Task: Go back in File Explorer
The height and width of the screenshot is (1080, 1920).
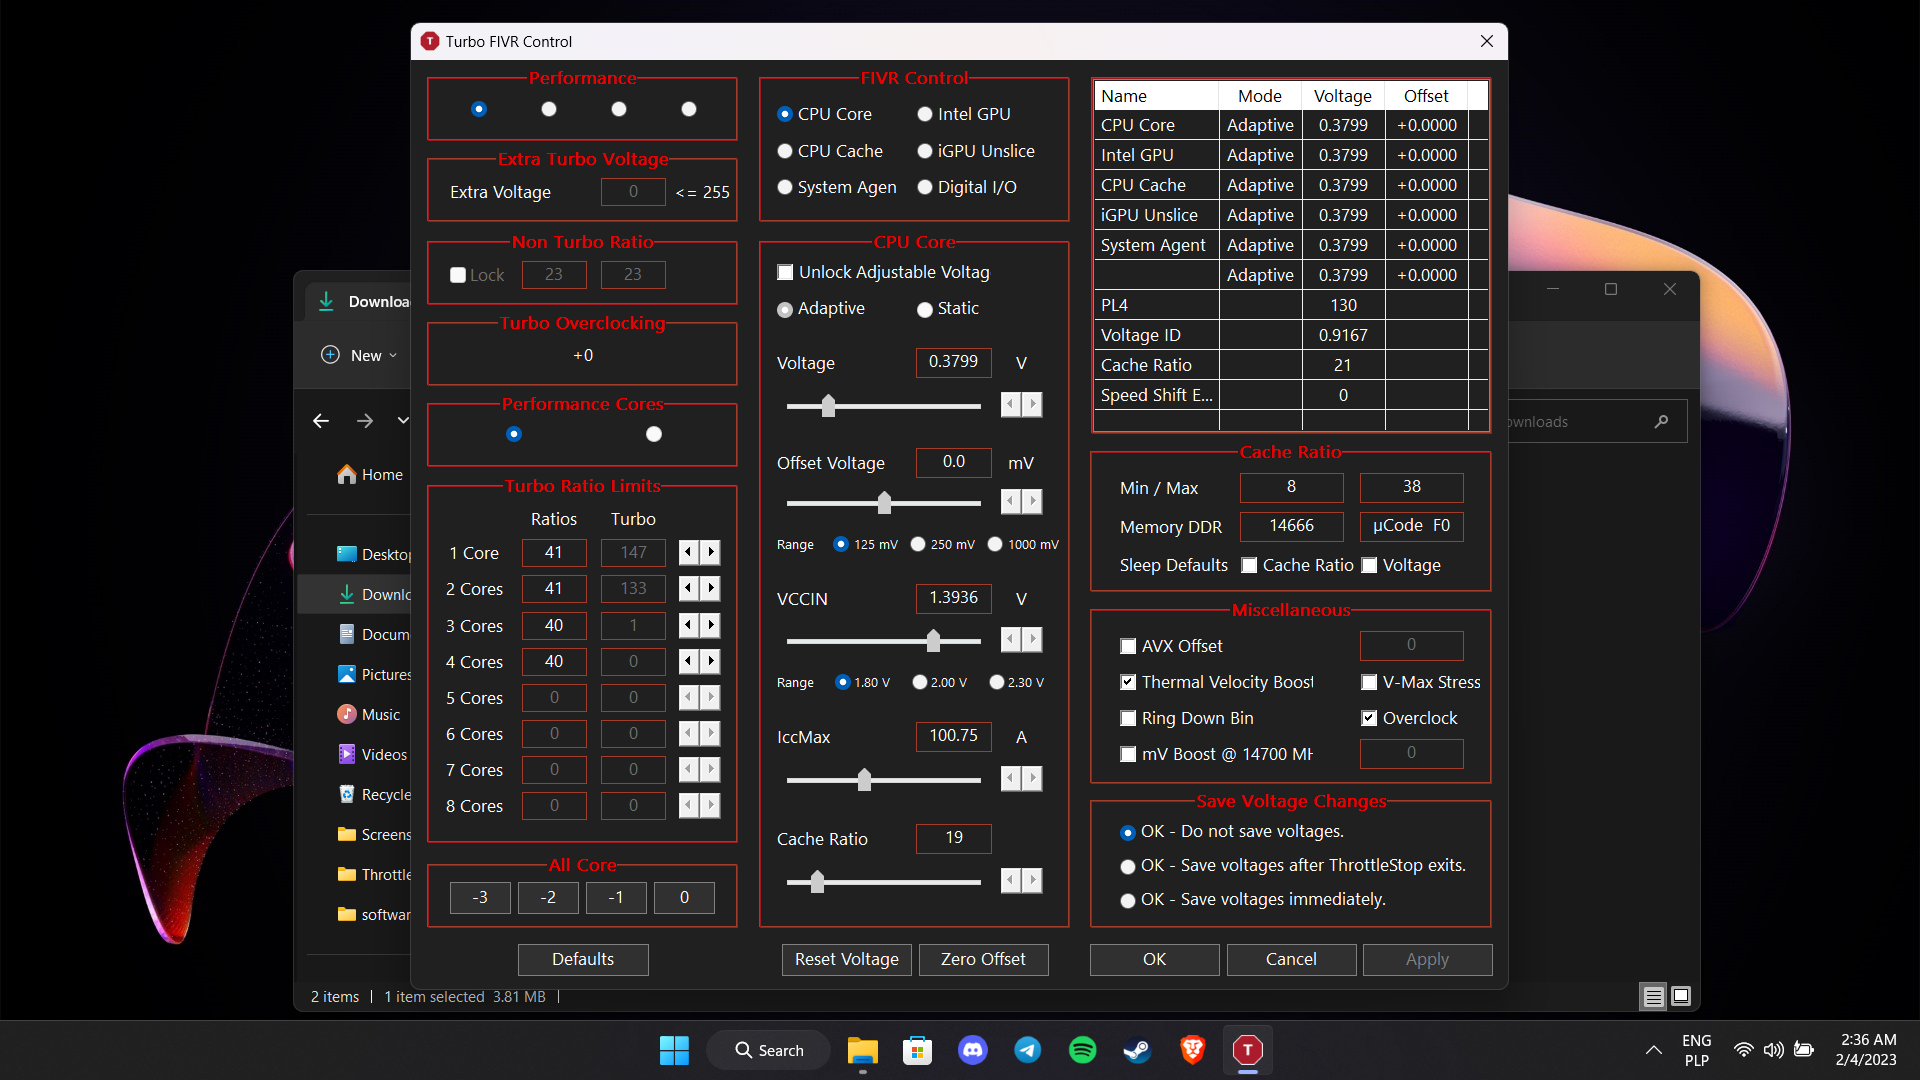Action: point(321,421)
